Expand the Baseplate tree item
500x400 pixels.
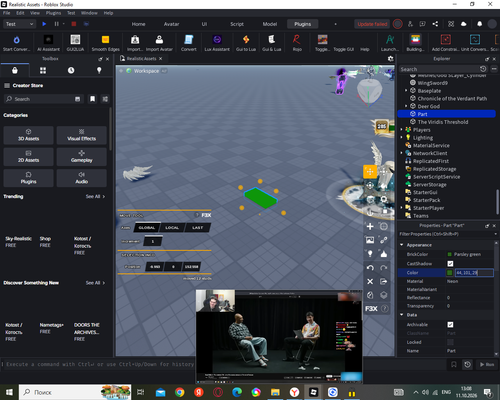tap(406, 91)
